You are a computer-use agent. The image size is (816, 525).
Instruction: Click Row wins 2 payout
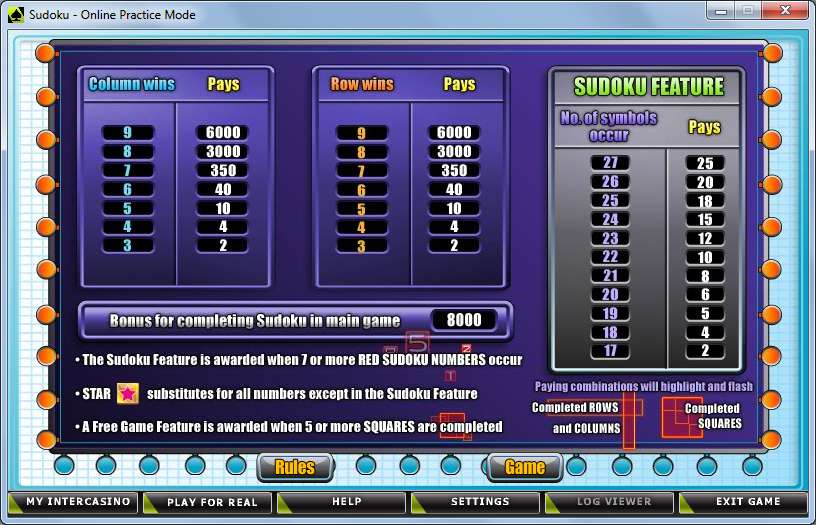[454, 246]
